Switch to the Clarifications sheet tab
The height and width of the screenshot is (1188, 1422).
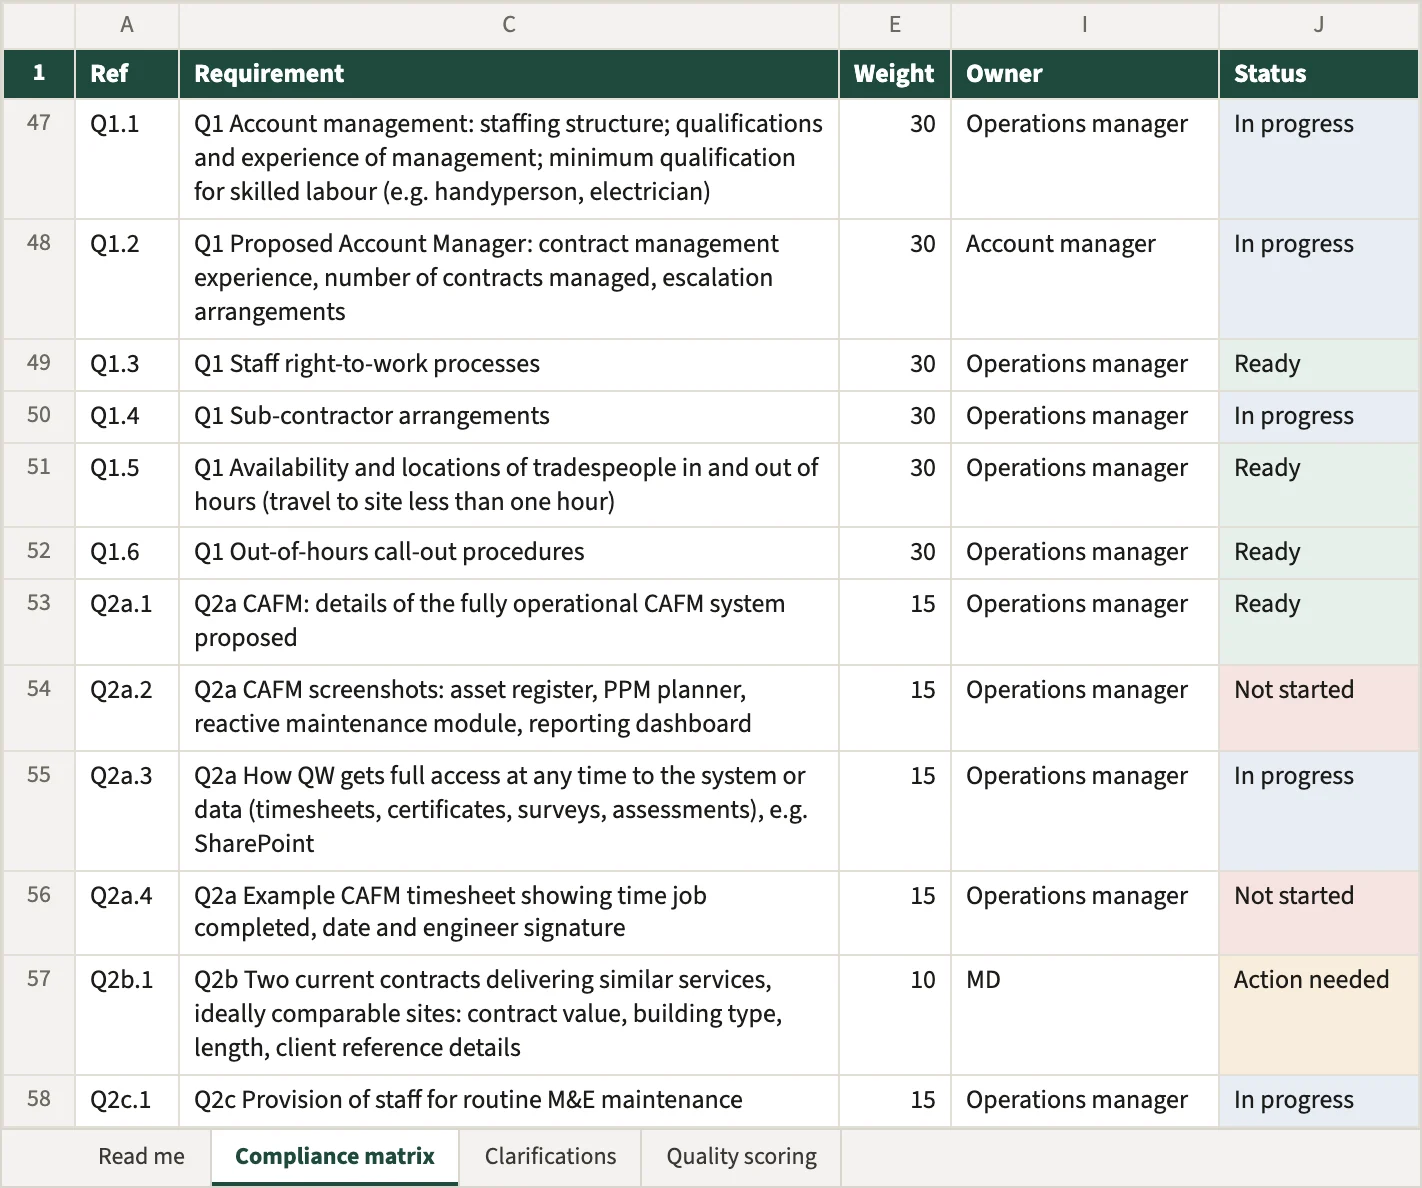pyautogui.click(x=550, y=1157)
